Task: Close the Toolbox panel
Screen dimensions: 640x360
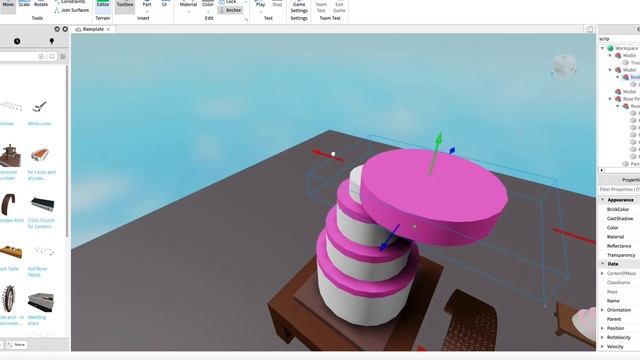Action: click(x=65, y=29)
